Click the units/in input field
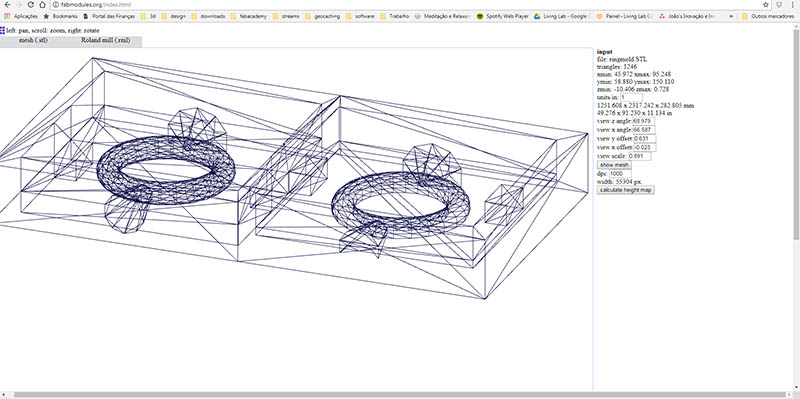 coord(632,97)
